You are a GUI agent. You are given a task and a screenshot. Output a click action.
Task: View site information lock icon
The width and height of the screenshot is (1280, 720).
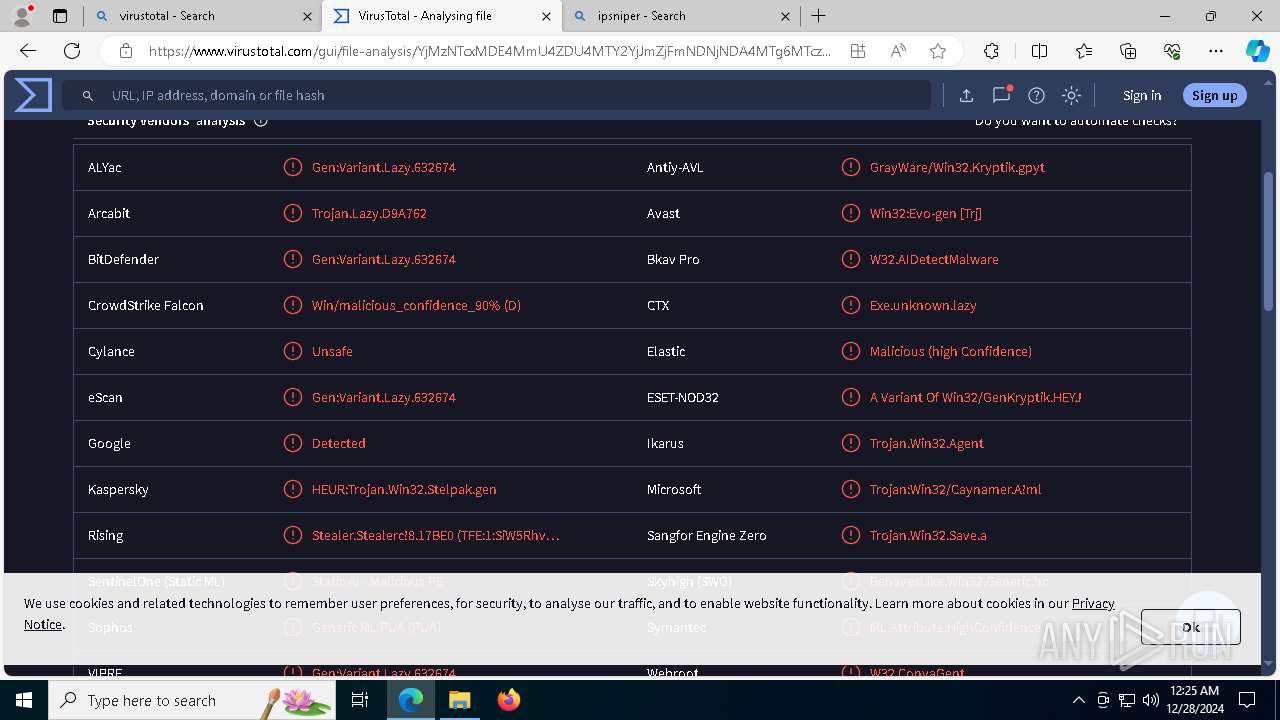tap(125, 51)
